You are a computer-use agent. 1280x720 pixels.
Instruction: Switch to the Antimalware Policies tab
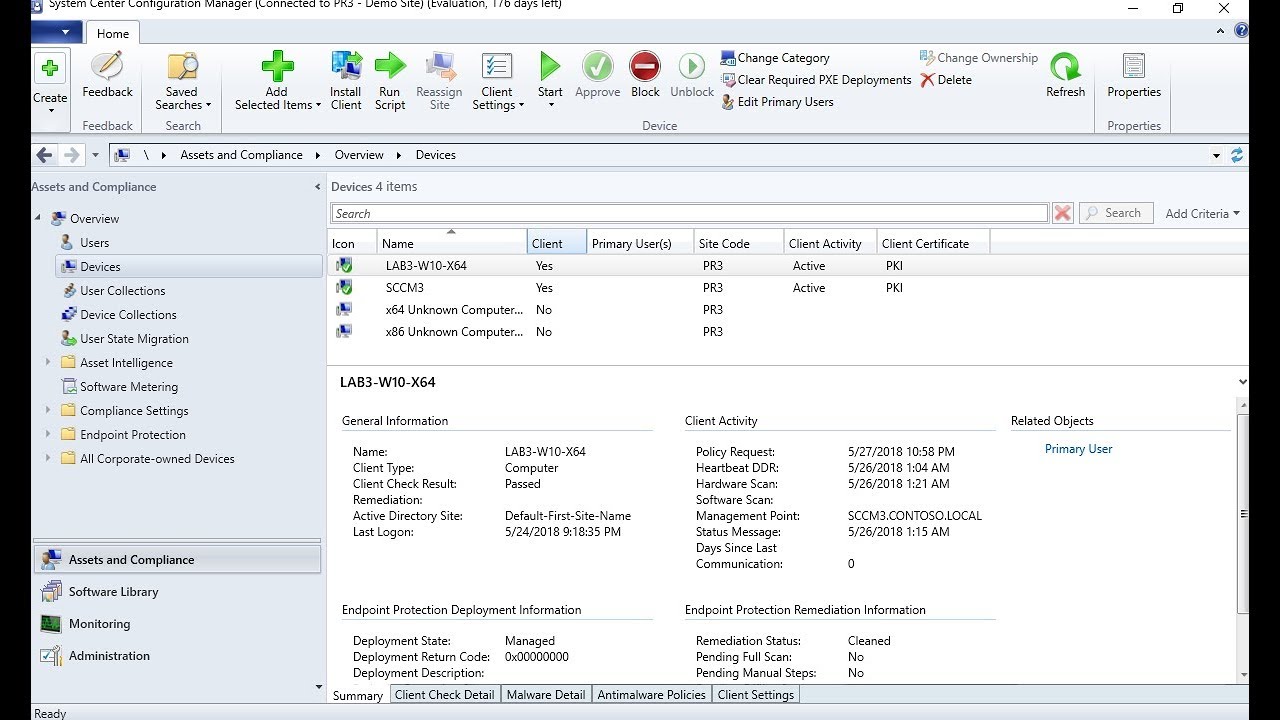point(652,695)
